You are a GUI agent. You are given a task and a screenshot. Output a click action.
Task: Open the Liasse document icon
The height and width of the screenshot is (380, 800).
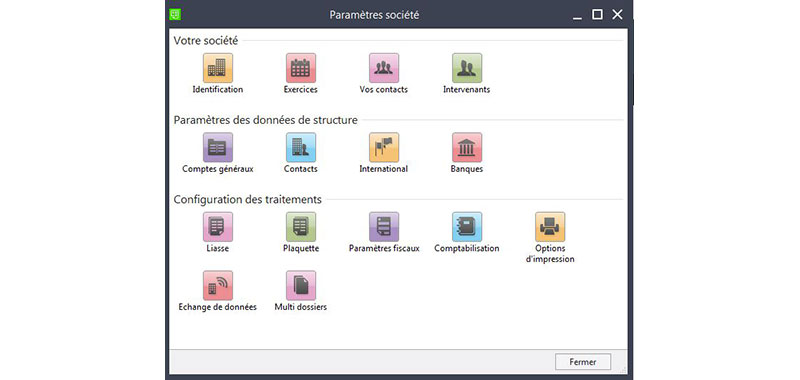click(218, 227)
